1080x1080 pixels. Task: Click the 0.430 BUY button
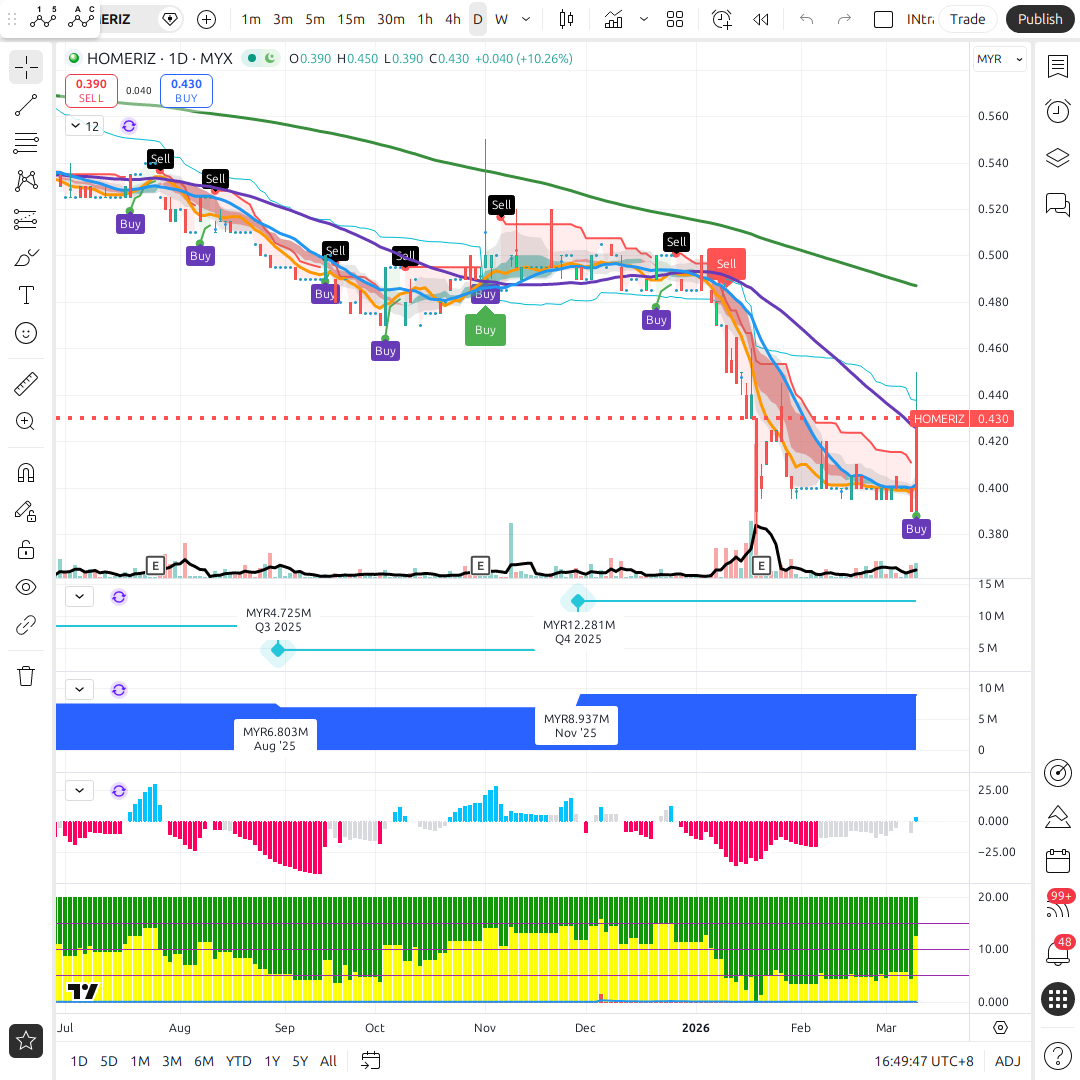click(x=186, y=91)
